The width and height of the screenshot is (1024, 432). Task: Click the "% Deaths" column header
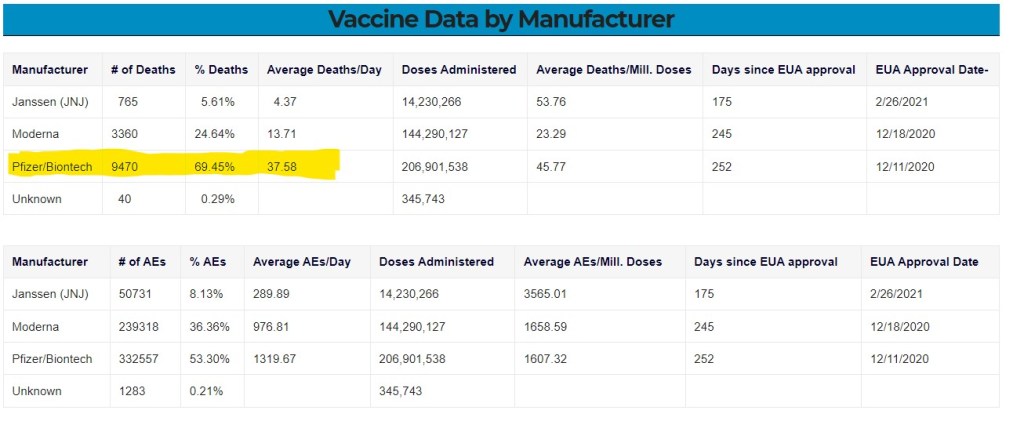(x=222, y=70)
